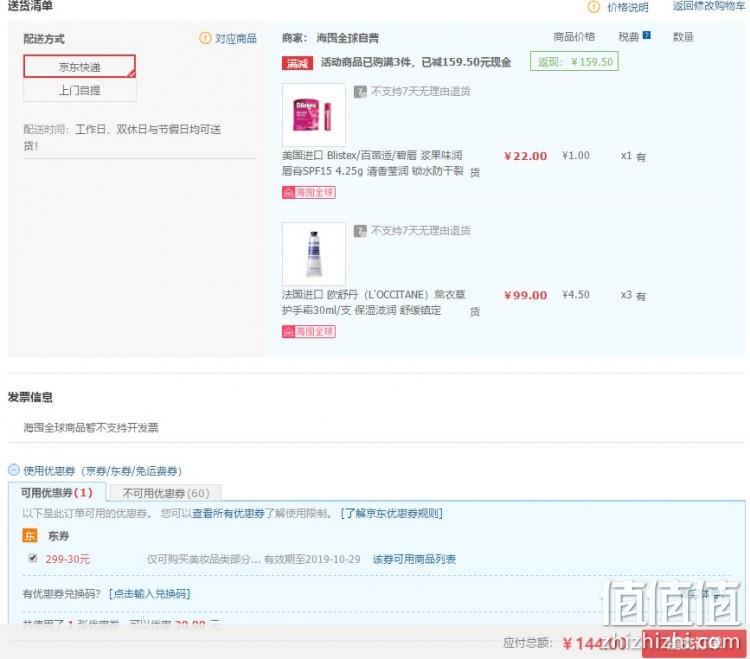Click the orange 东券 icon

tap(30, 536)
